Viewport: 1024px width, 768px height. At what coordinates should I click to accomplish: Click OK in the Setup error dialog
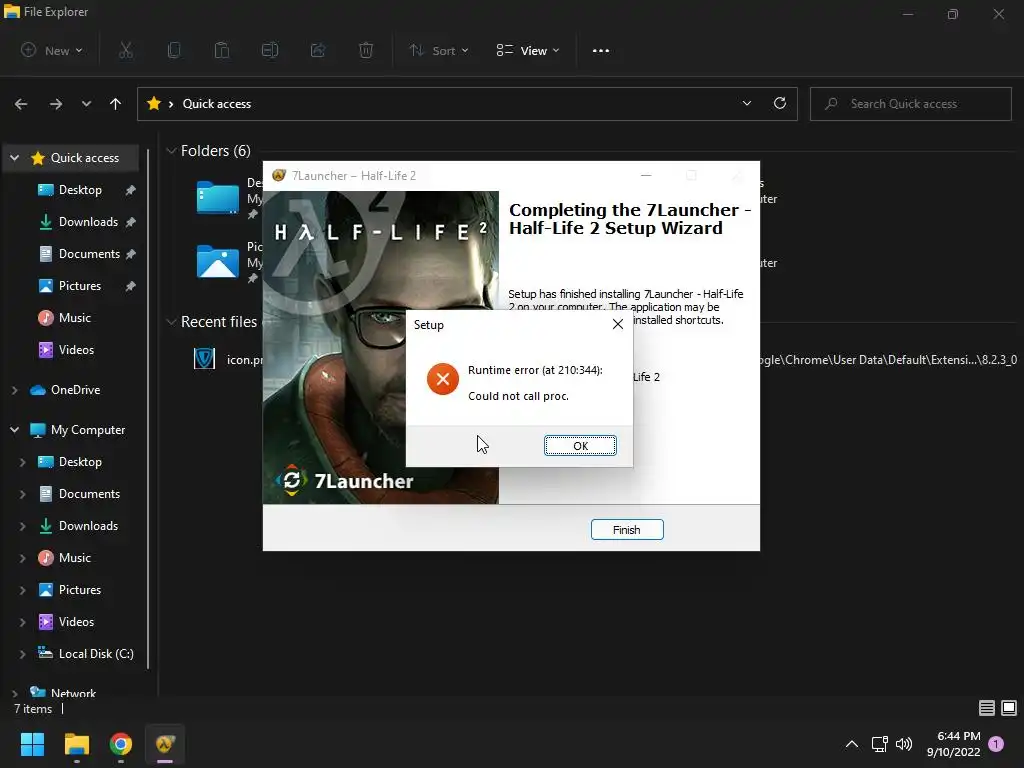[x=580, y=445]
